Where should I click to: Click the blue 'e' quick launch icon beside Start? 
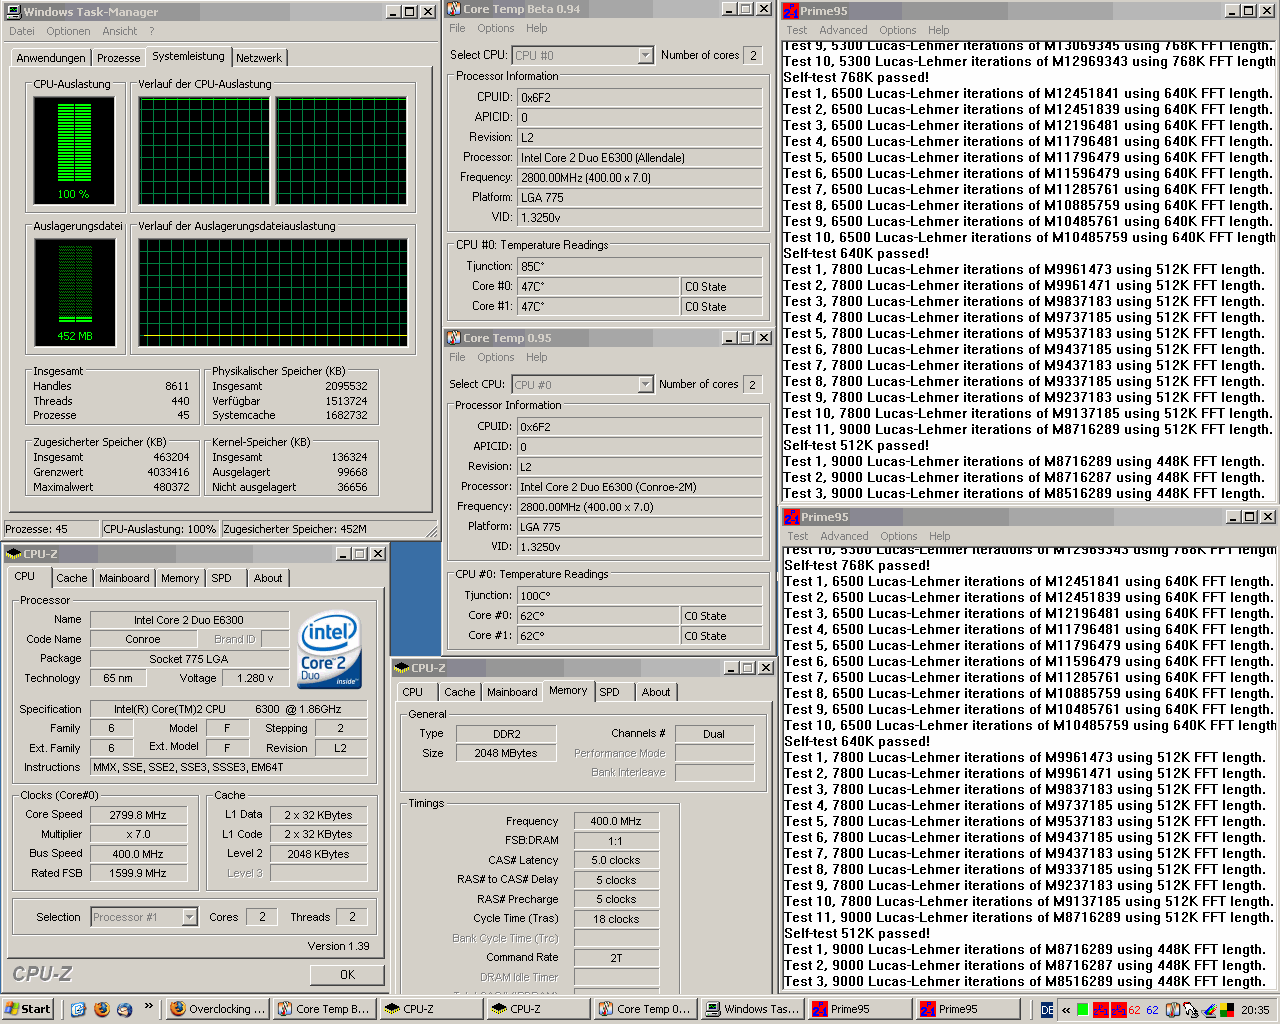[x=78, y=1009]
